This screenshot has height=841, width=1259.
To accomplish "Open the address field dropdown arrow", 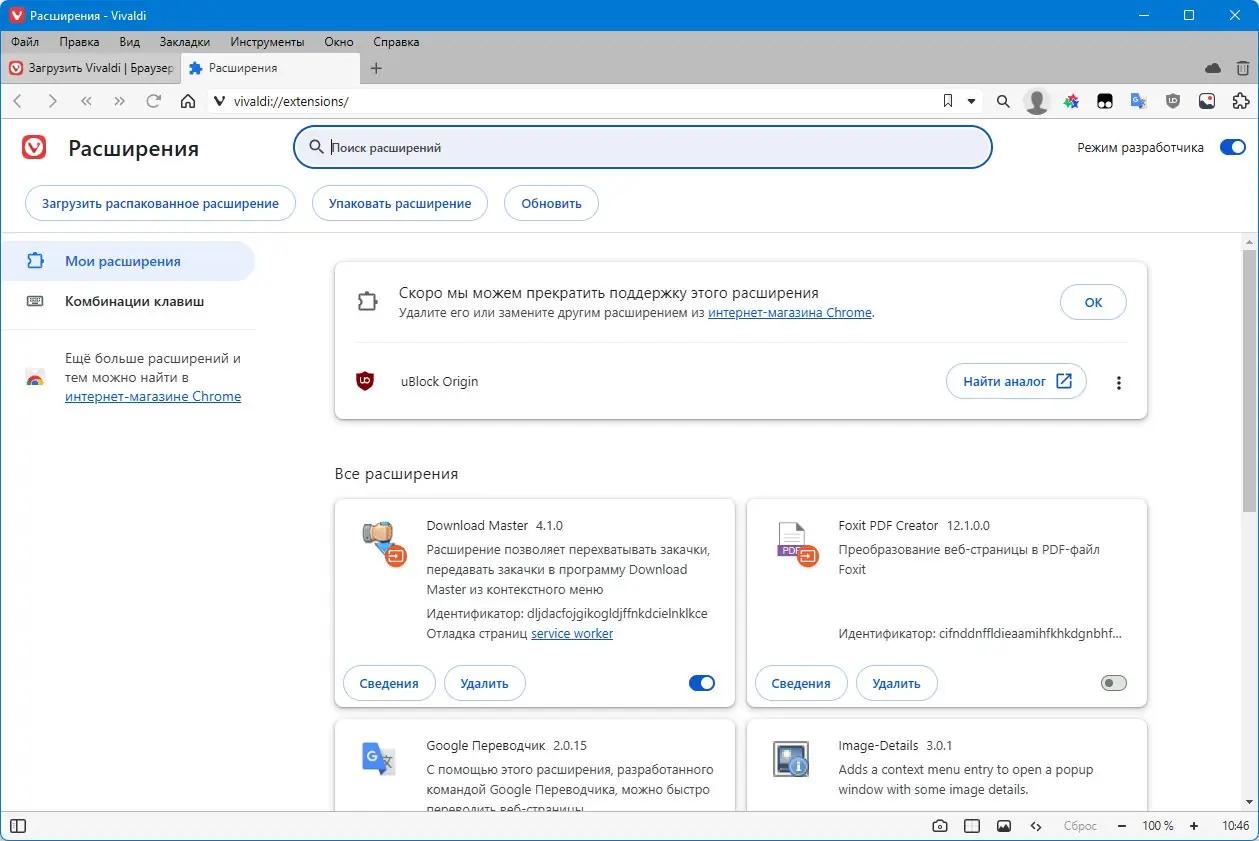I will click(x=971, y=101).
